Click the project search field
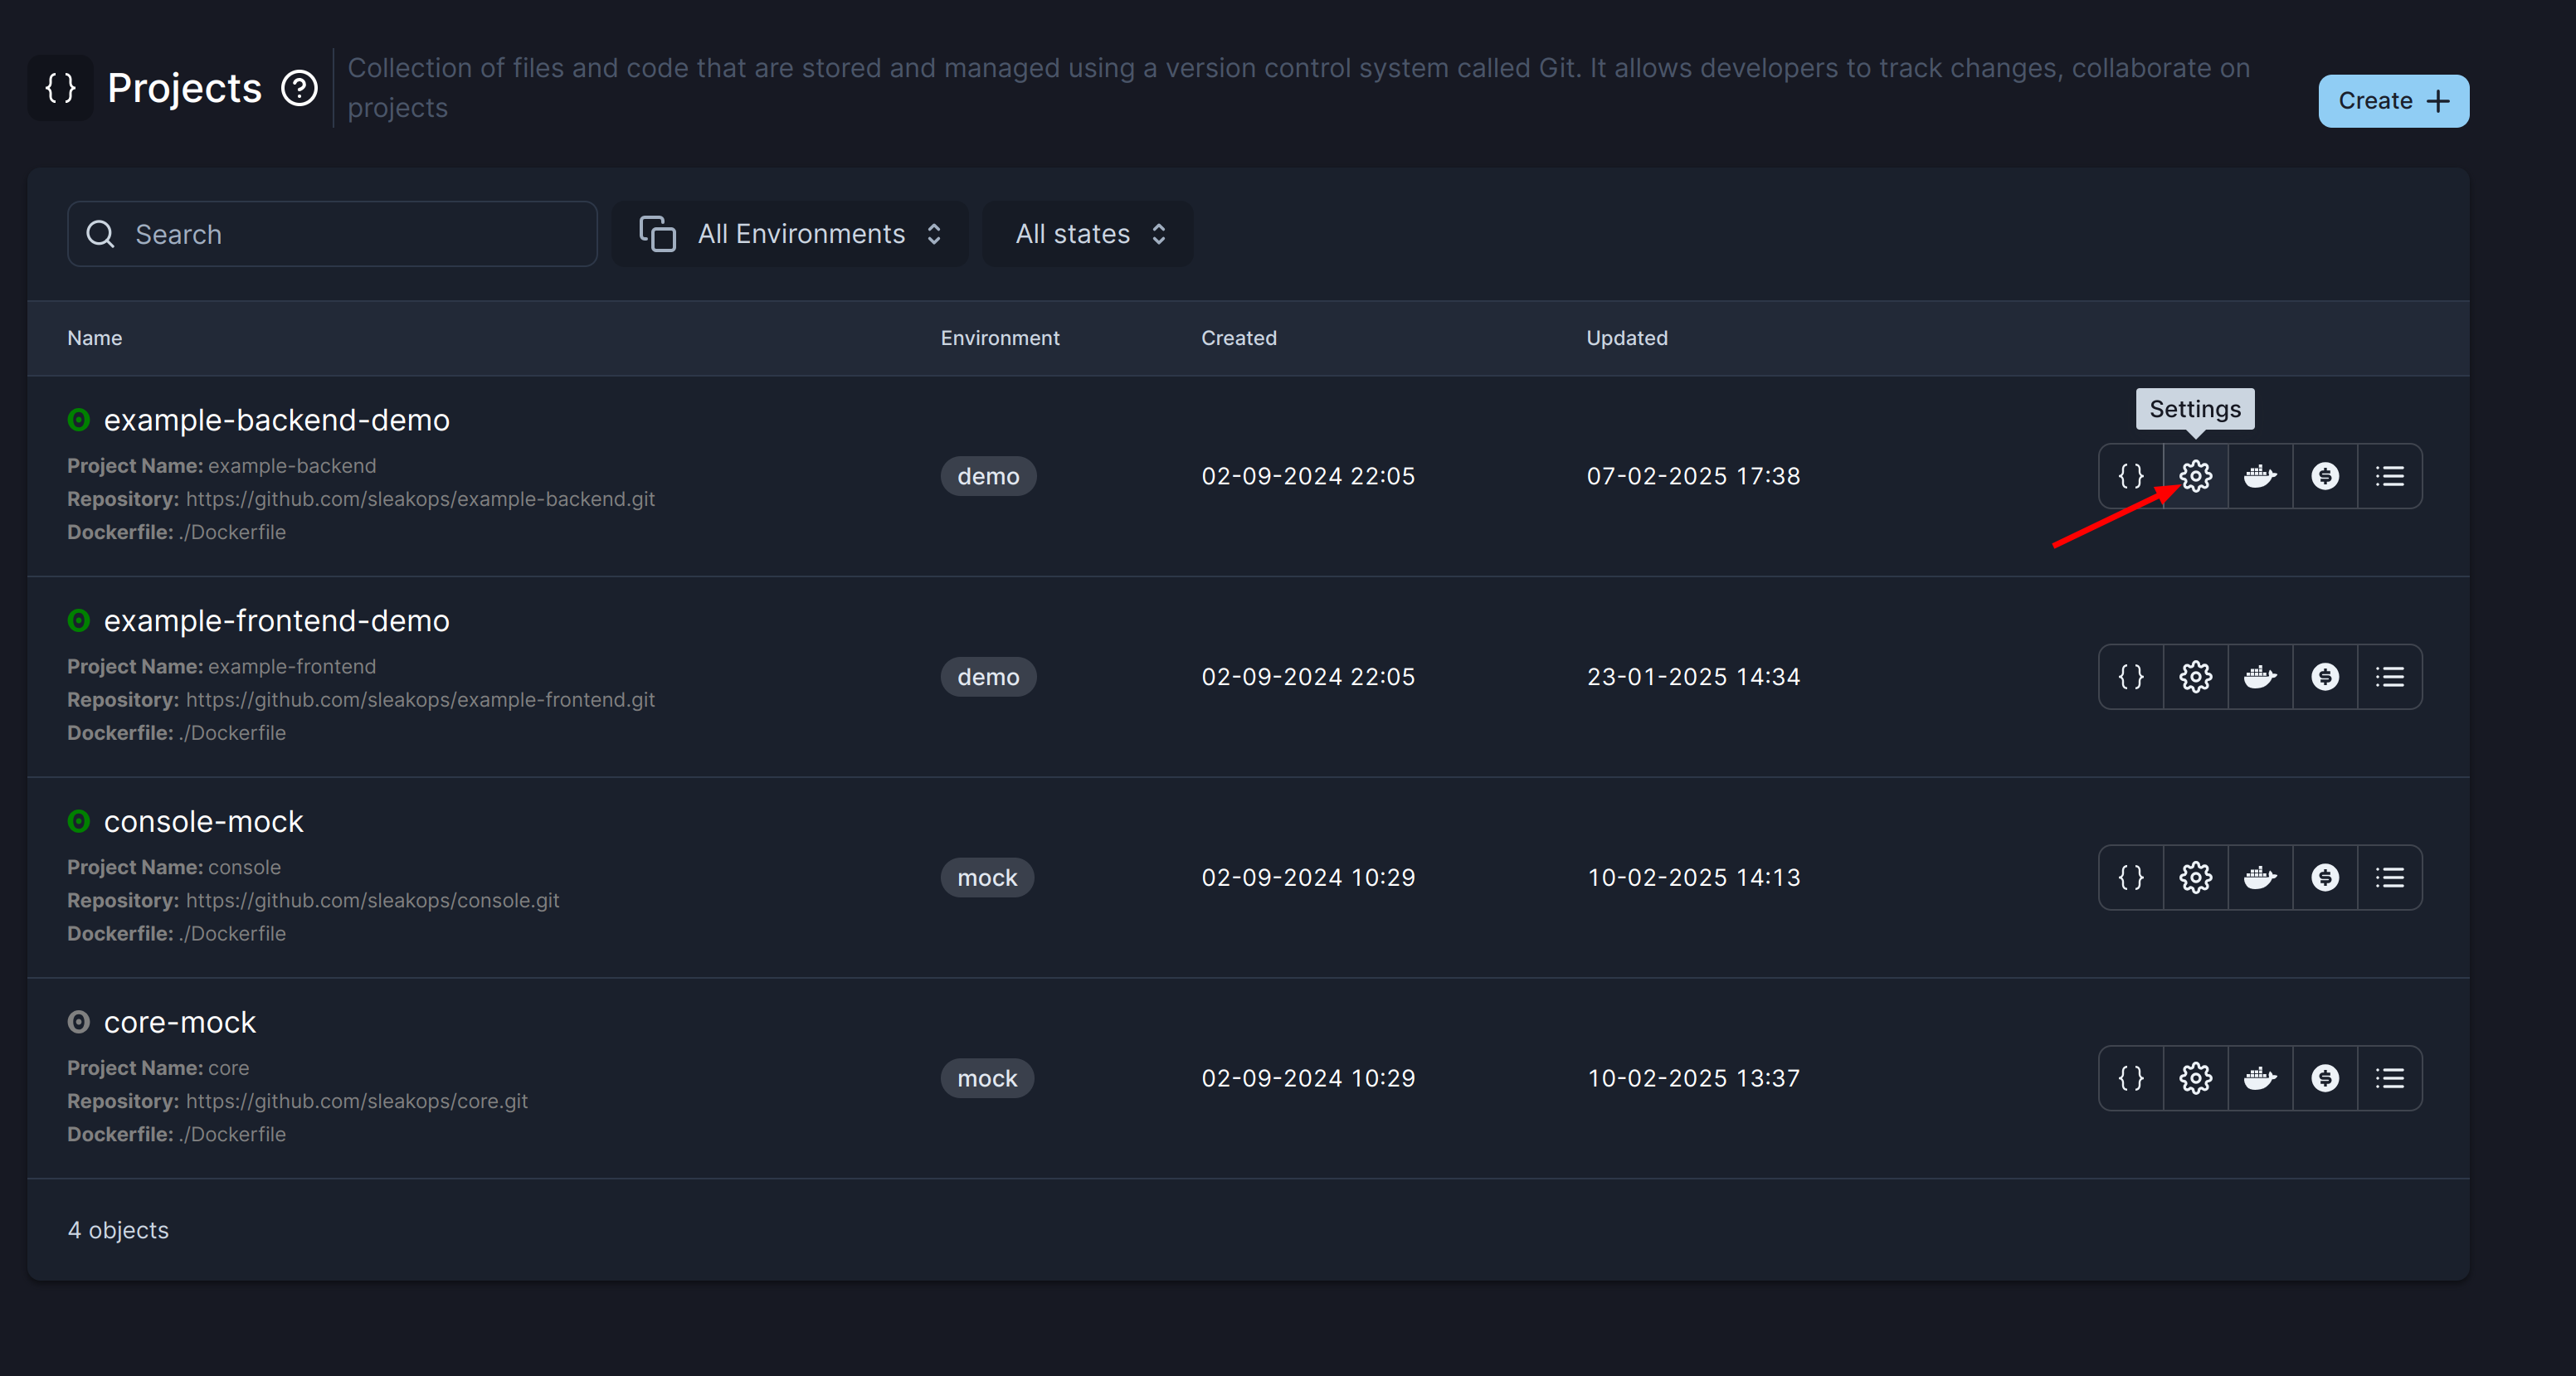The width and height of the screenshot is (2576, 1376). point(332,234)
